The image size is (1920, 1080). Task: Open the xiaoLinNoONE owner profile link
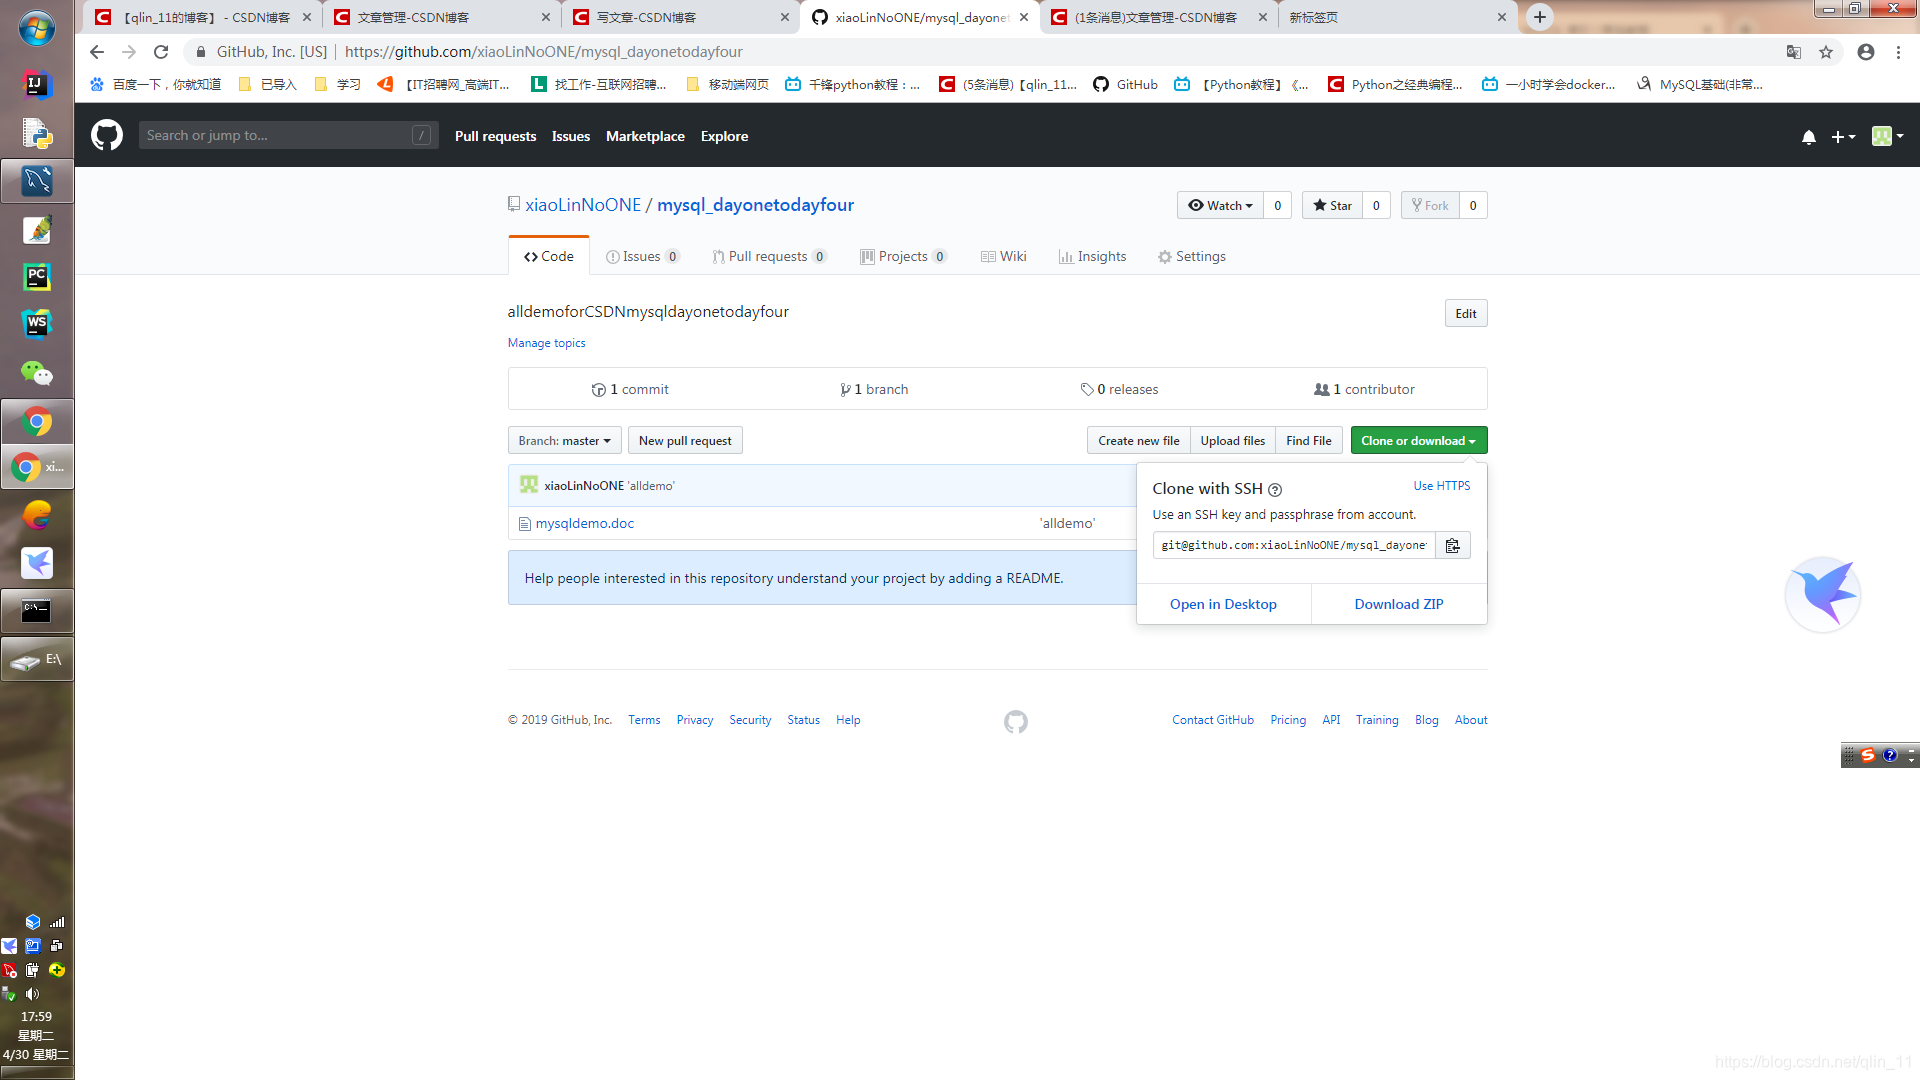tap(583, 205)
